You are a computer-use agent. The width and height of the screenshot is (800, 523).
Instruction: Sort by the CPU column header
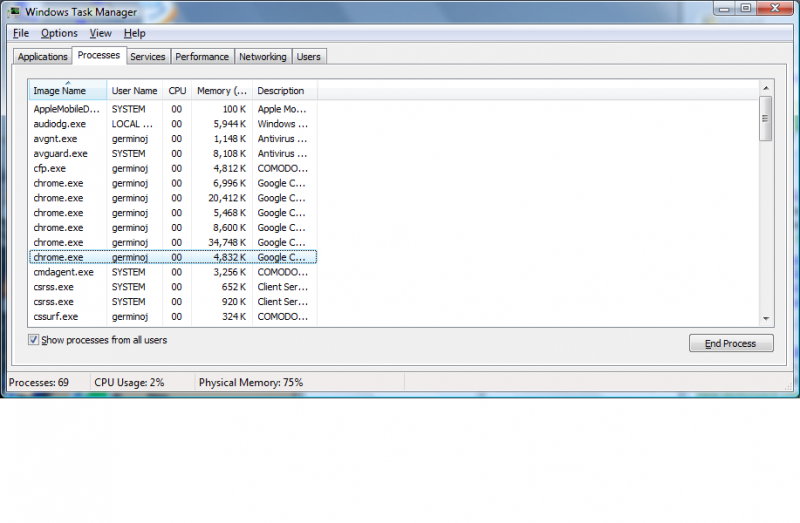click(x=177, y=91)
